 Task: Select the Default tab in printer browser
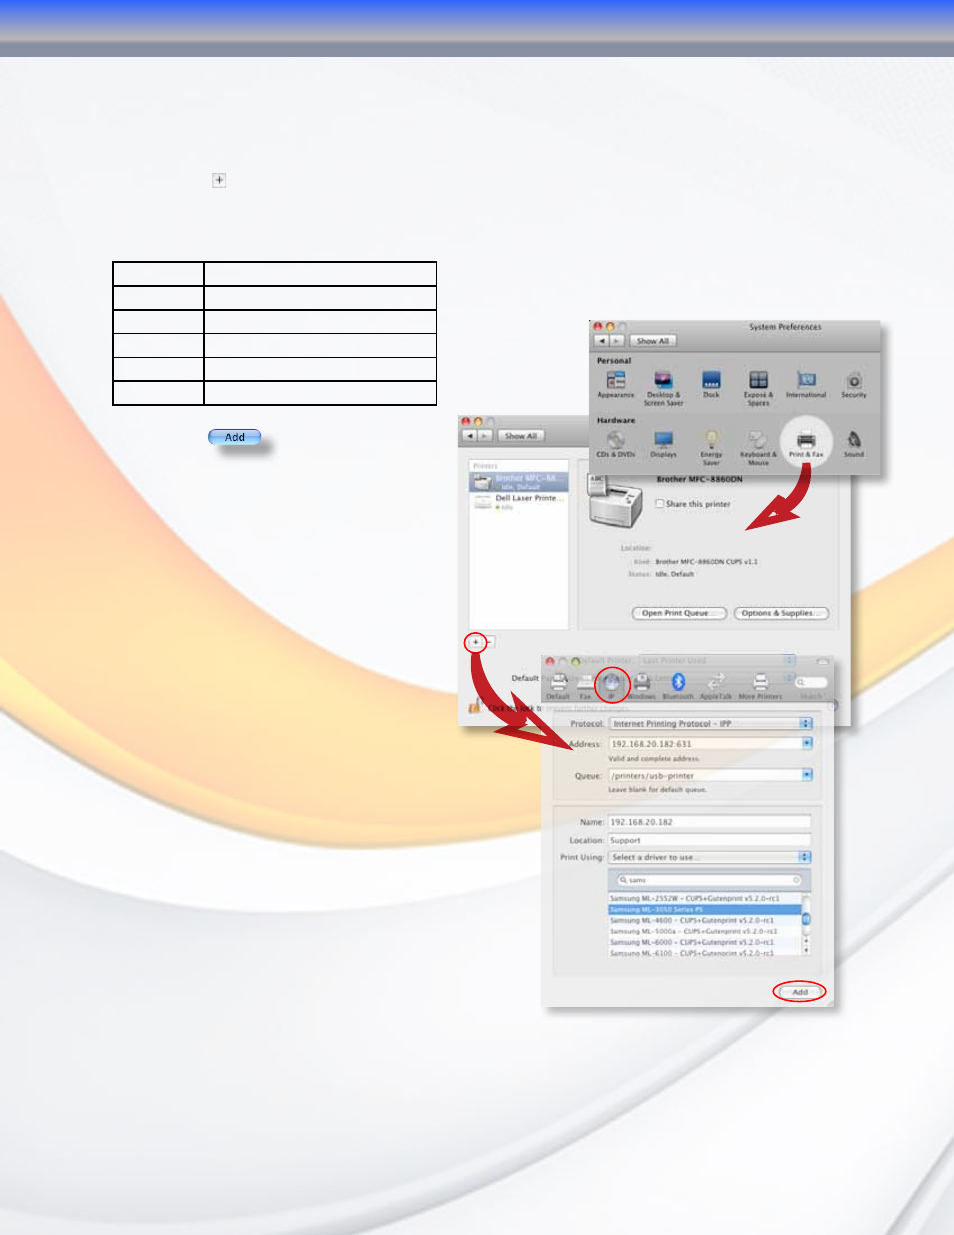coord(558,686)
